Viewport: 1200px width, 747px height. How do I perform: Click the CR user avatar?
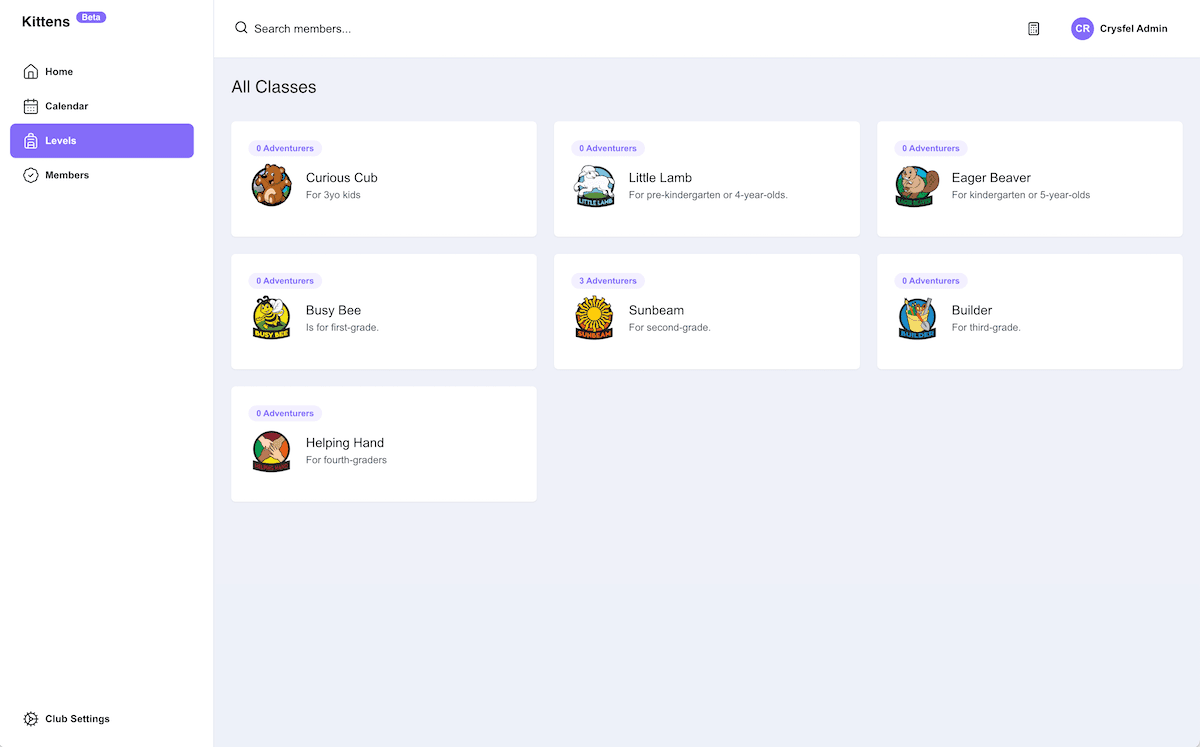pos(1082,29)
